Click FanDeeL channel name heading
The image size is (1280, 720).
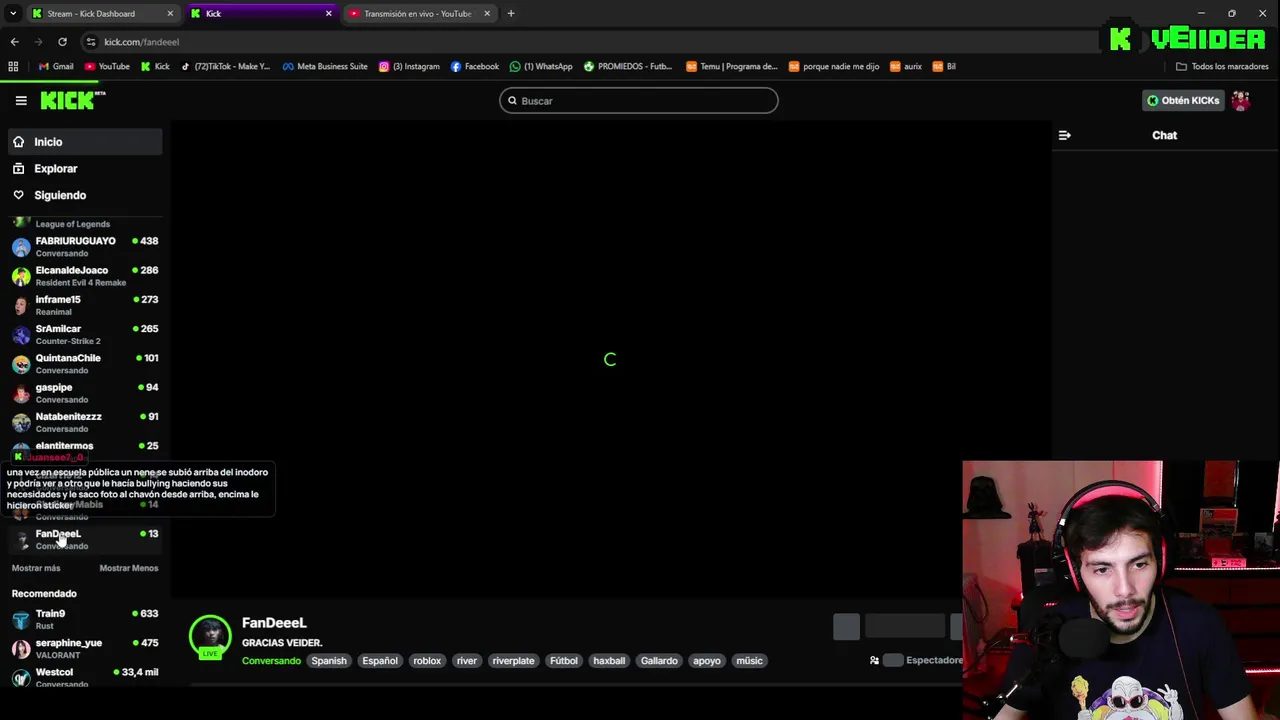[274, 623]
